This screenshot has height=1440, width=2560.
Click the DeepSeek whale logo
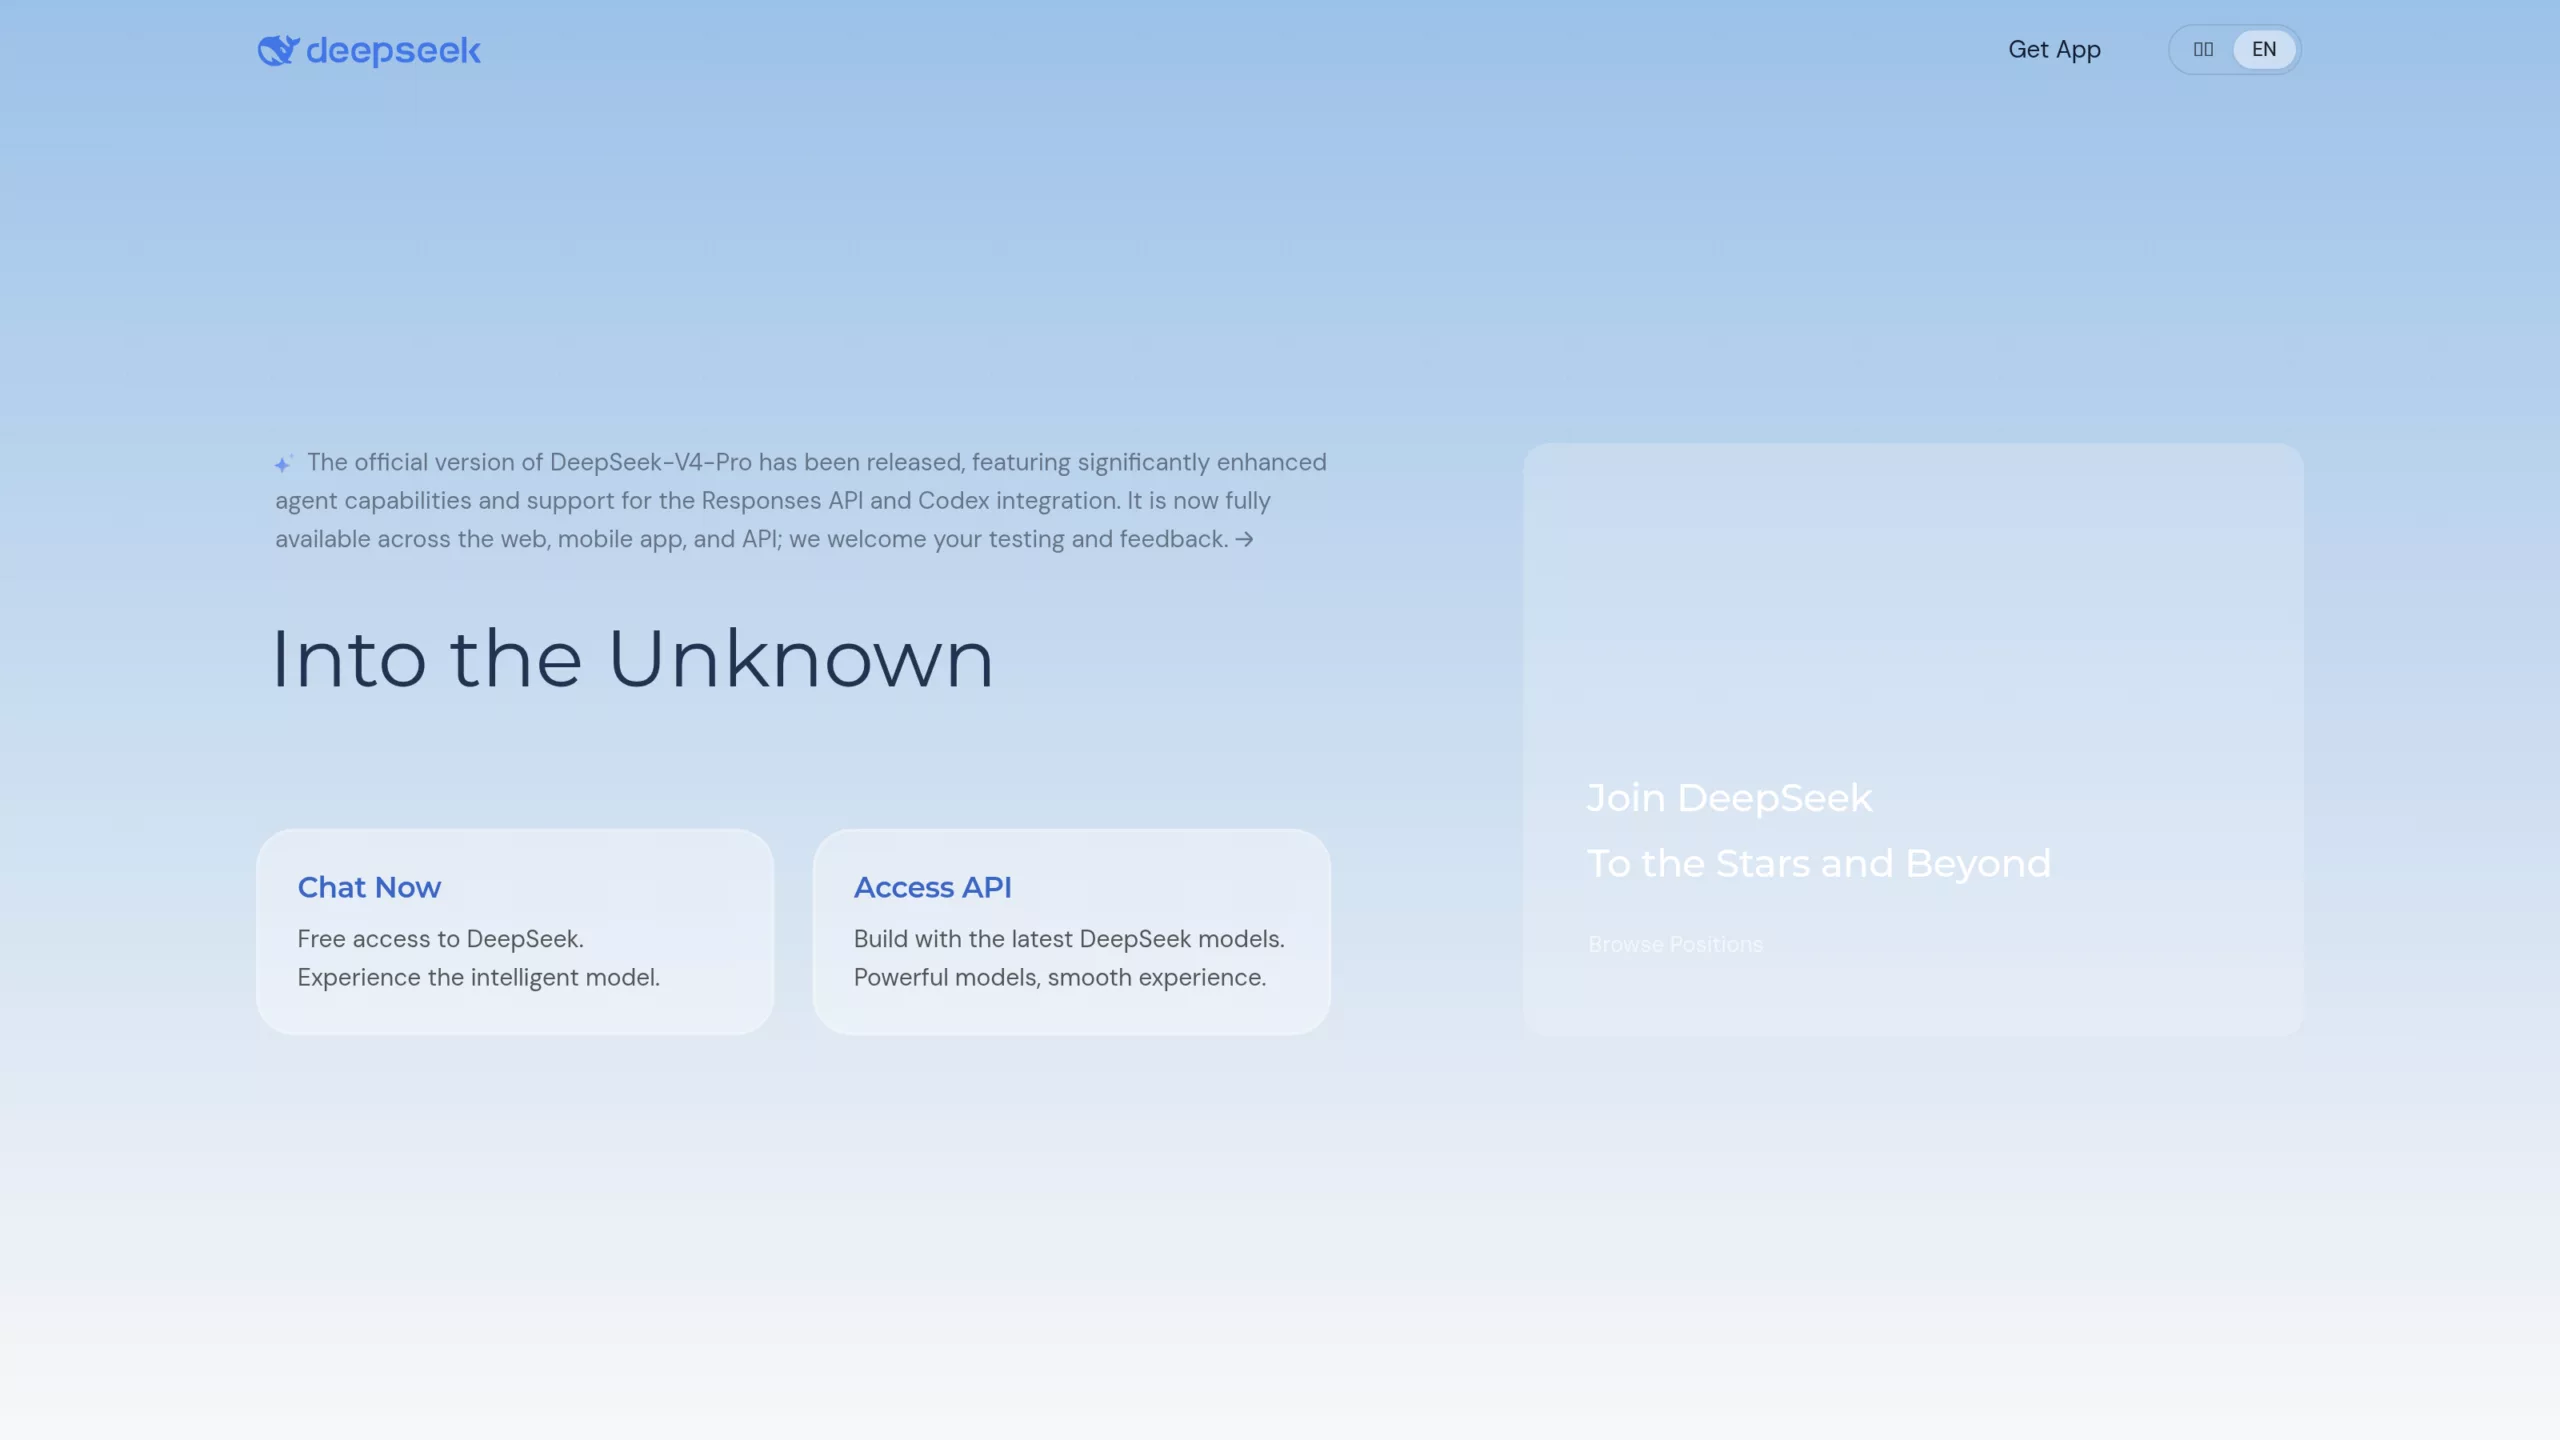tap(369, 50)
